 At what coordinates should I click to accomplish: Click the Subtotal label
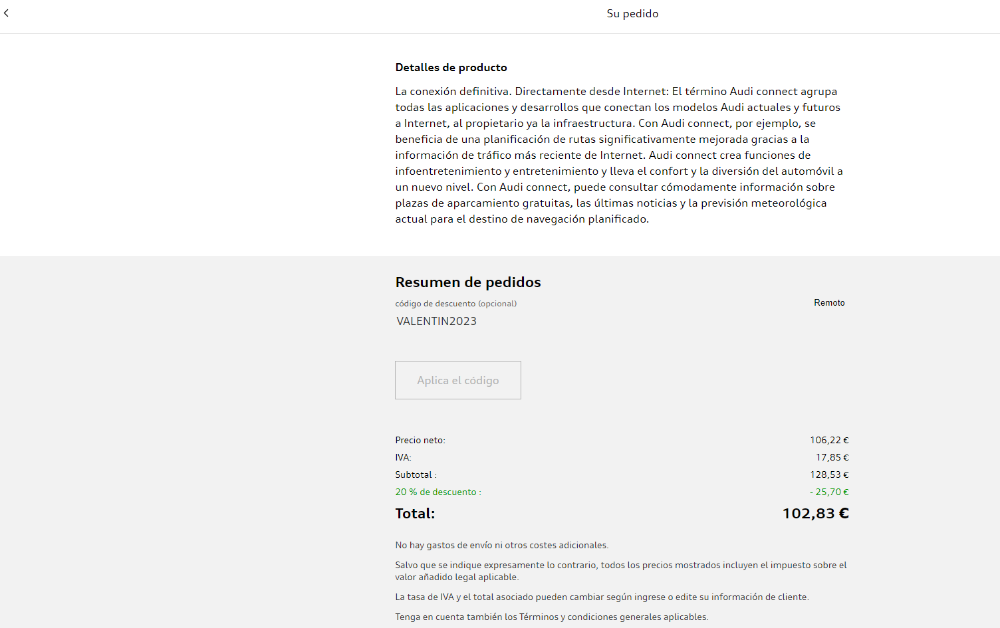click(415, 475)
